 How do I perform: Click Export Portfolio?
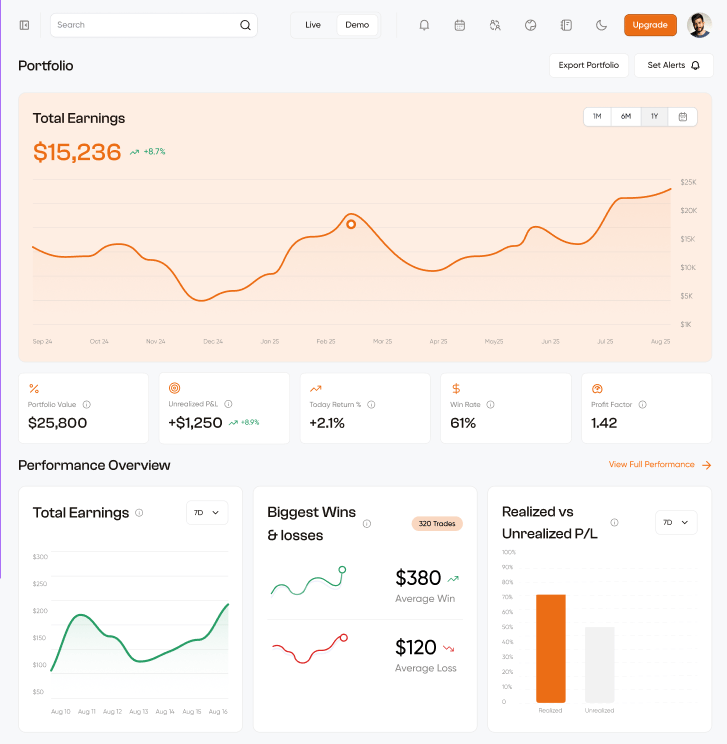pyautogui.click(x=588, y=65)
